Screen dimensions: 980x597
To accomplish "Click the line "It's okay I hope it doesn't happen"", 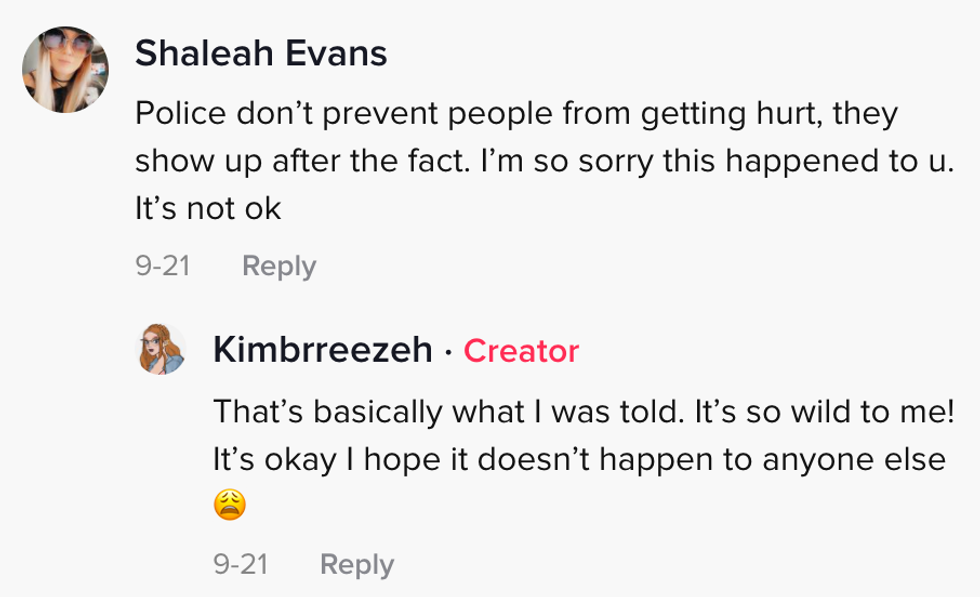I will (579, 459).
